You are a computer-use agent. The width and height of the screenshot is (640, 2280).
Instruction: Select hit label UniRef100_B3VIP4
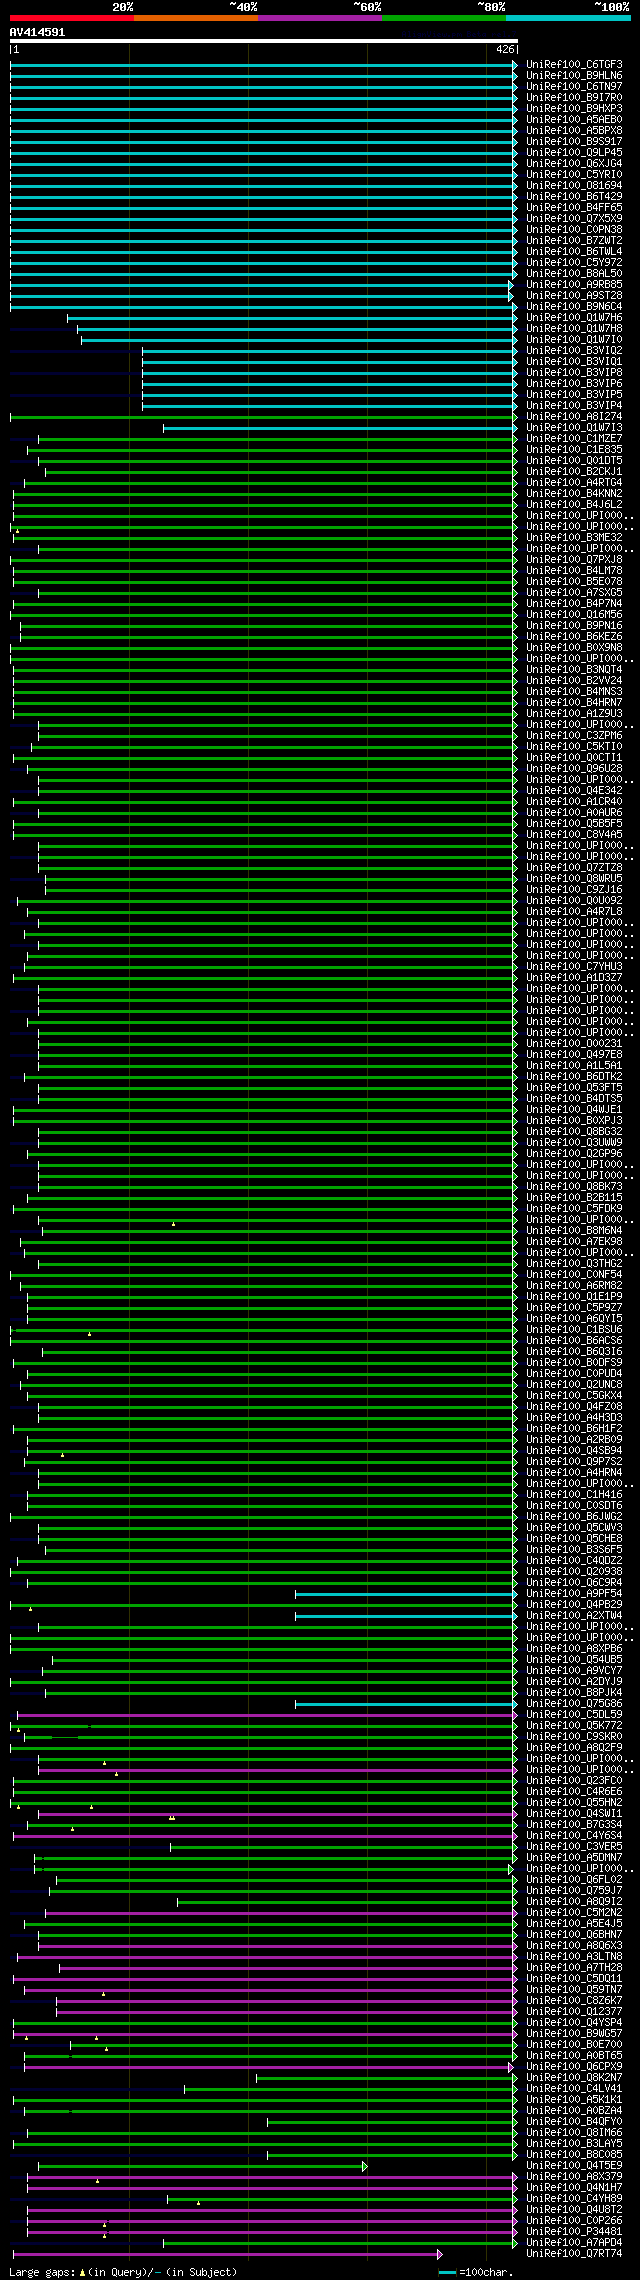(x=574, y=406)
